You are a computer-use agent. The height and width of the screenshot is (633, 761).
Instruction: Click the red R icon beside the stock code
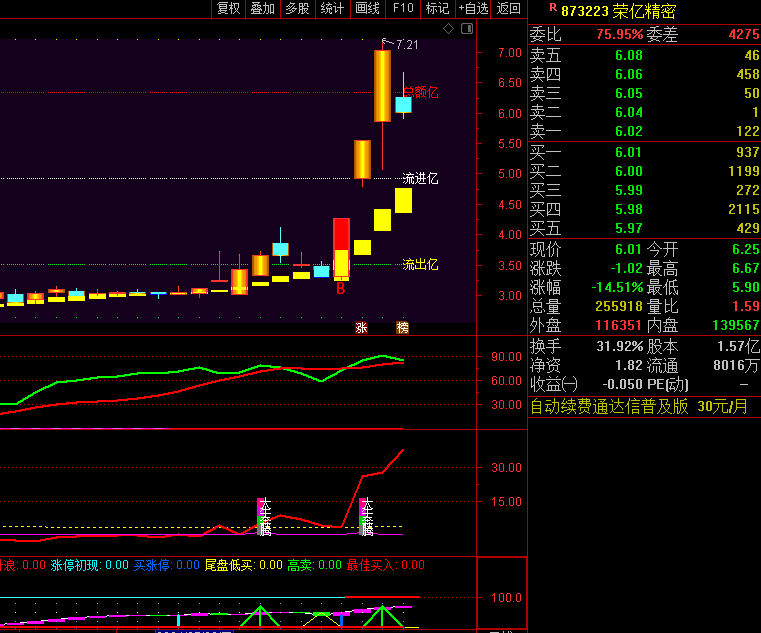pos(552,10)
